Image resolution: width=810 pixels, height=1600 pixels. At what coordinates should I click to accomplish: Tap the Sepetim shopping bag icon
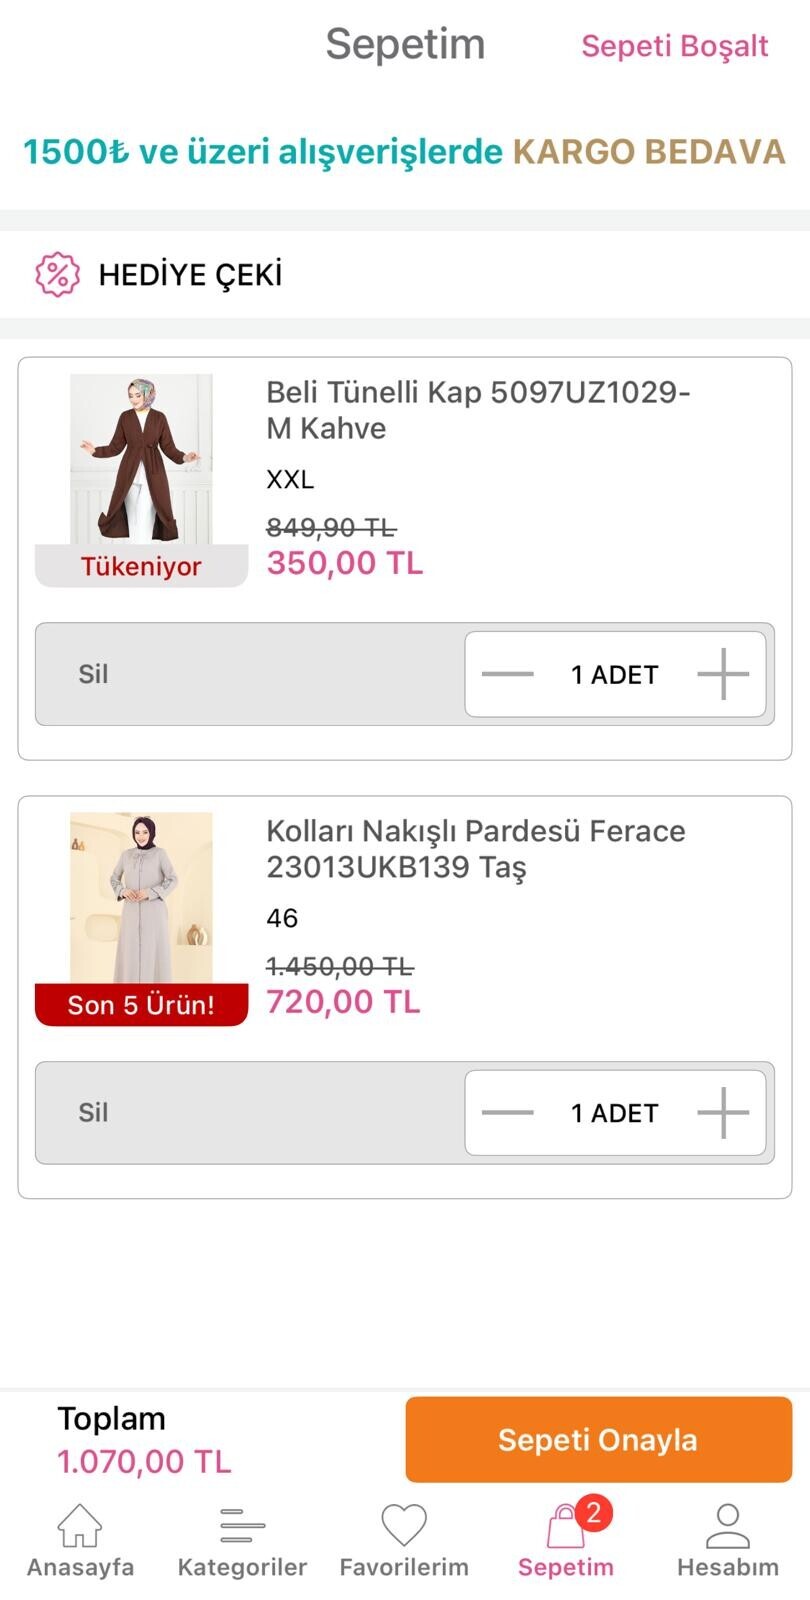(x=566, y=1528)
